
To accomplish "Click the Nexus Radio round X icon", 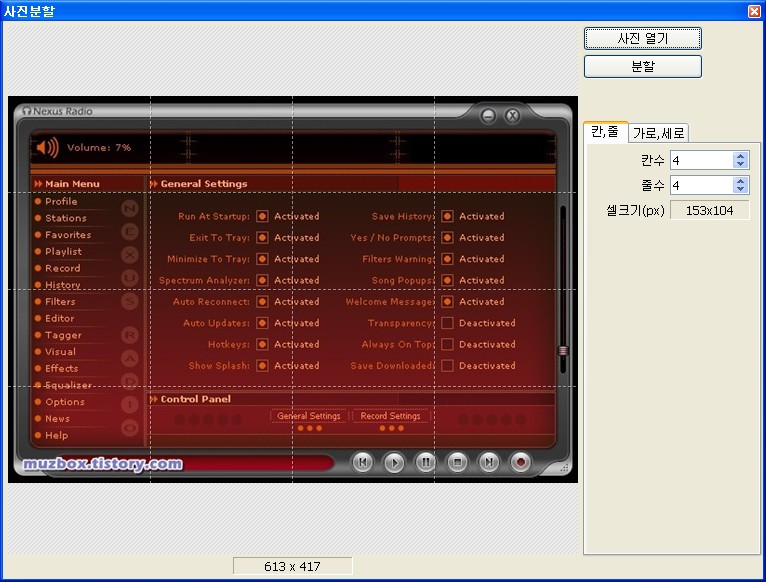I will point(512,116).
